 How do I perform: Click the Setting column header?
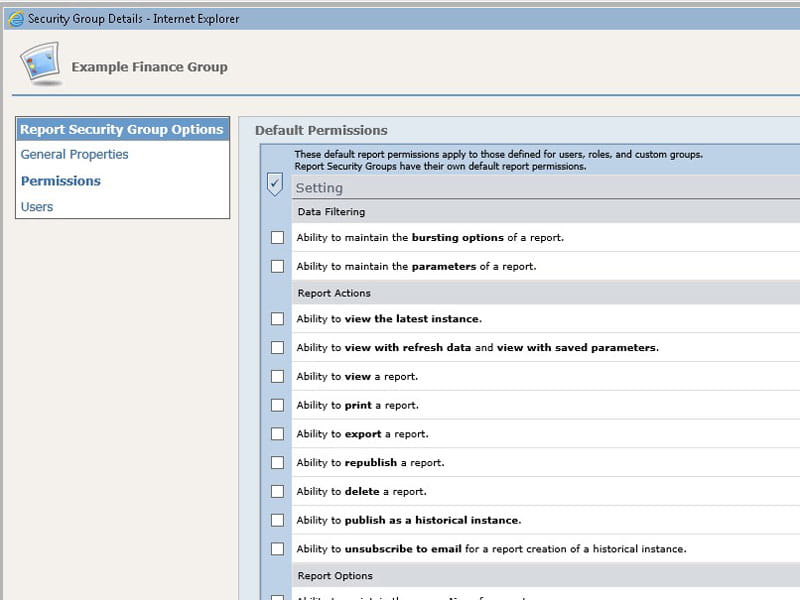(319, 188)
